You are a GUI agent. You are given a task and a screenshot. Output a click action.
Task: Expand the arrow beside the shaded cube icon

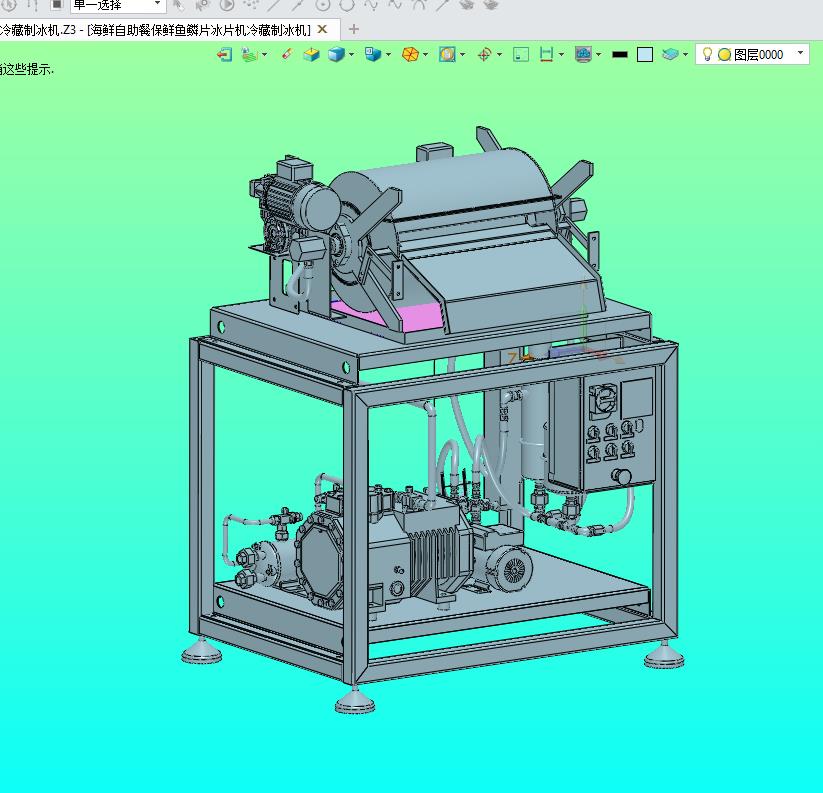[351, 55]
